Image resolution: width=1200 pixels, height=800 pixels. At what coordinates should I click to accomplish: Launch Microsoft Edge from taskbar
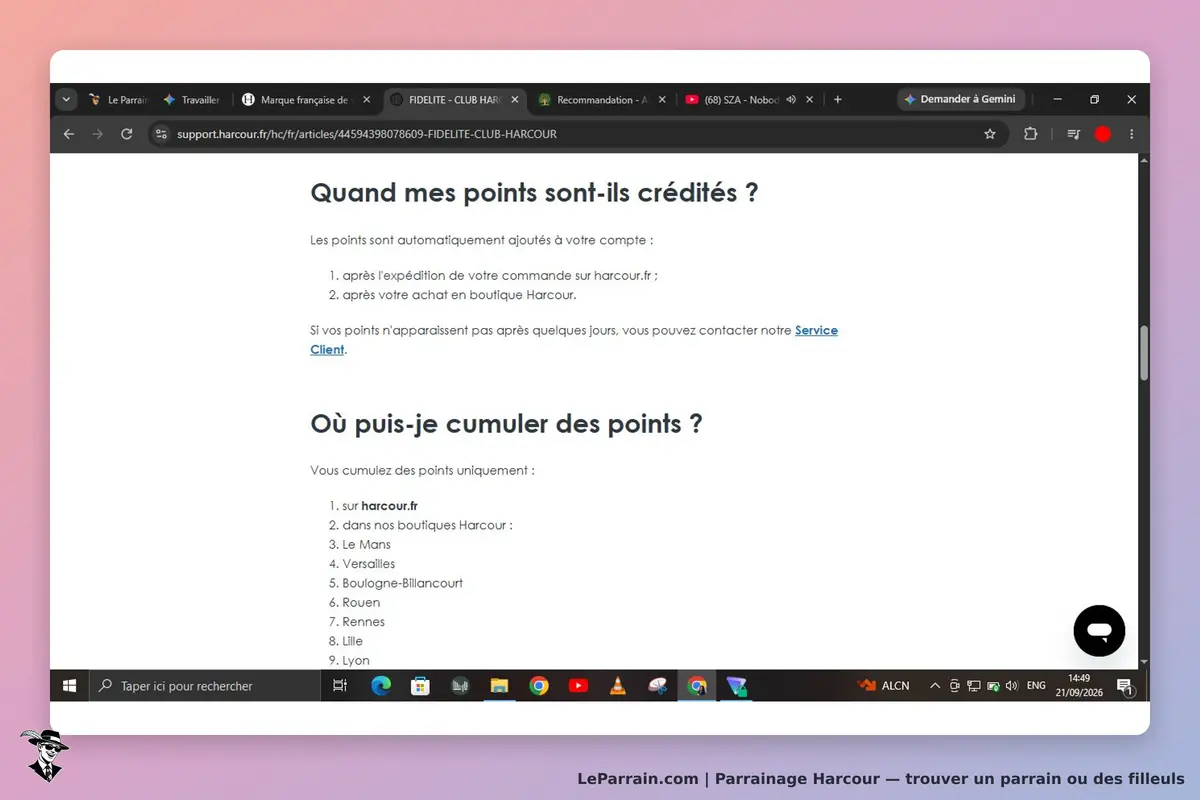click(381, 686)
